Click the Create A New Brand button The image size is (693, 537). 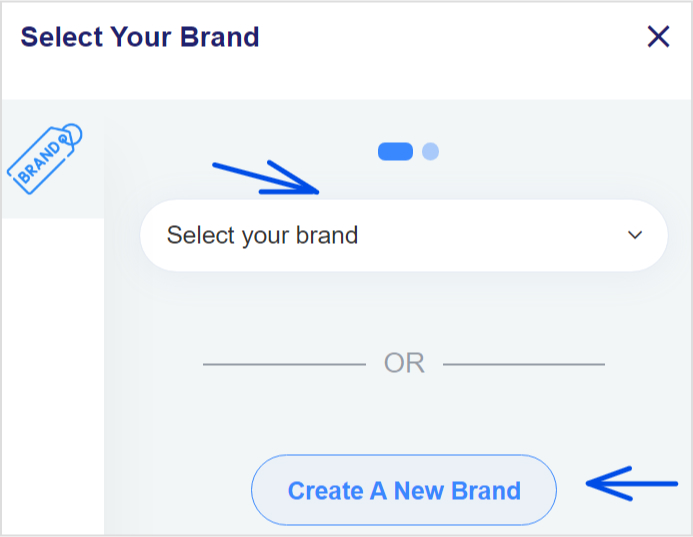(404, 490)
